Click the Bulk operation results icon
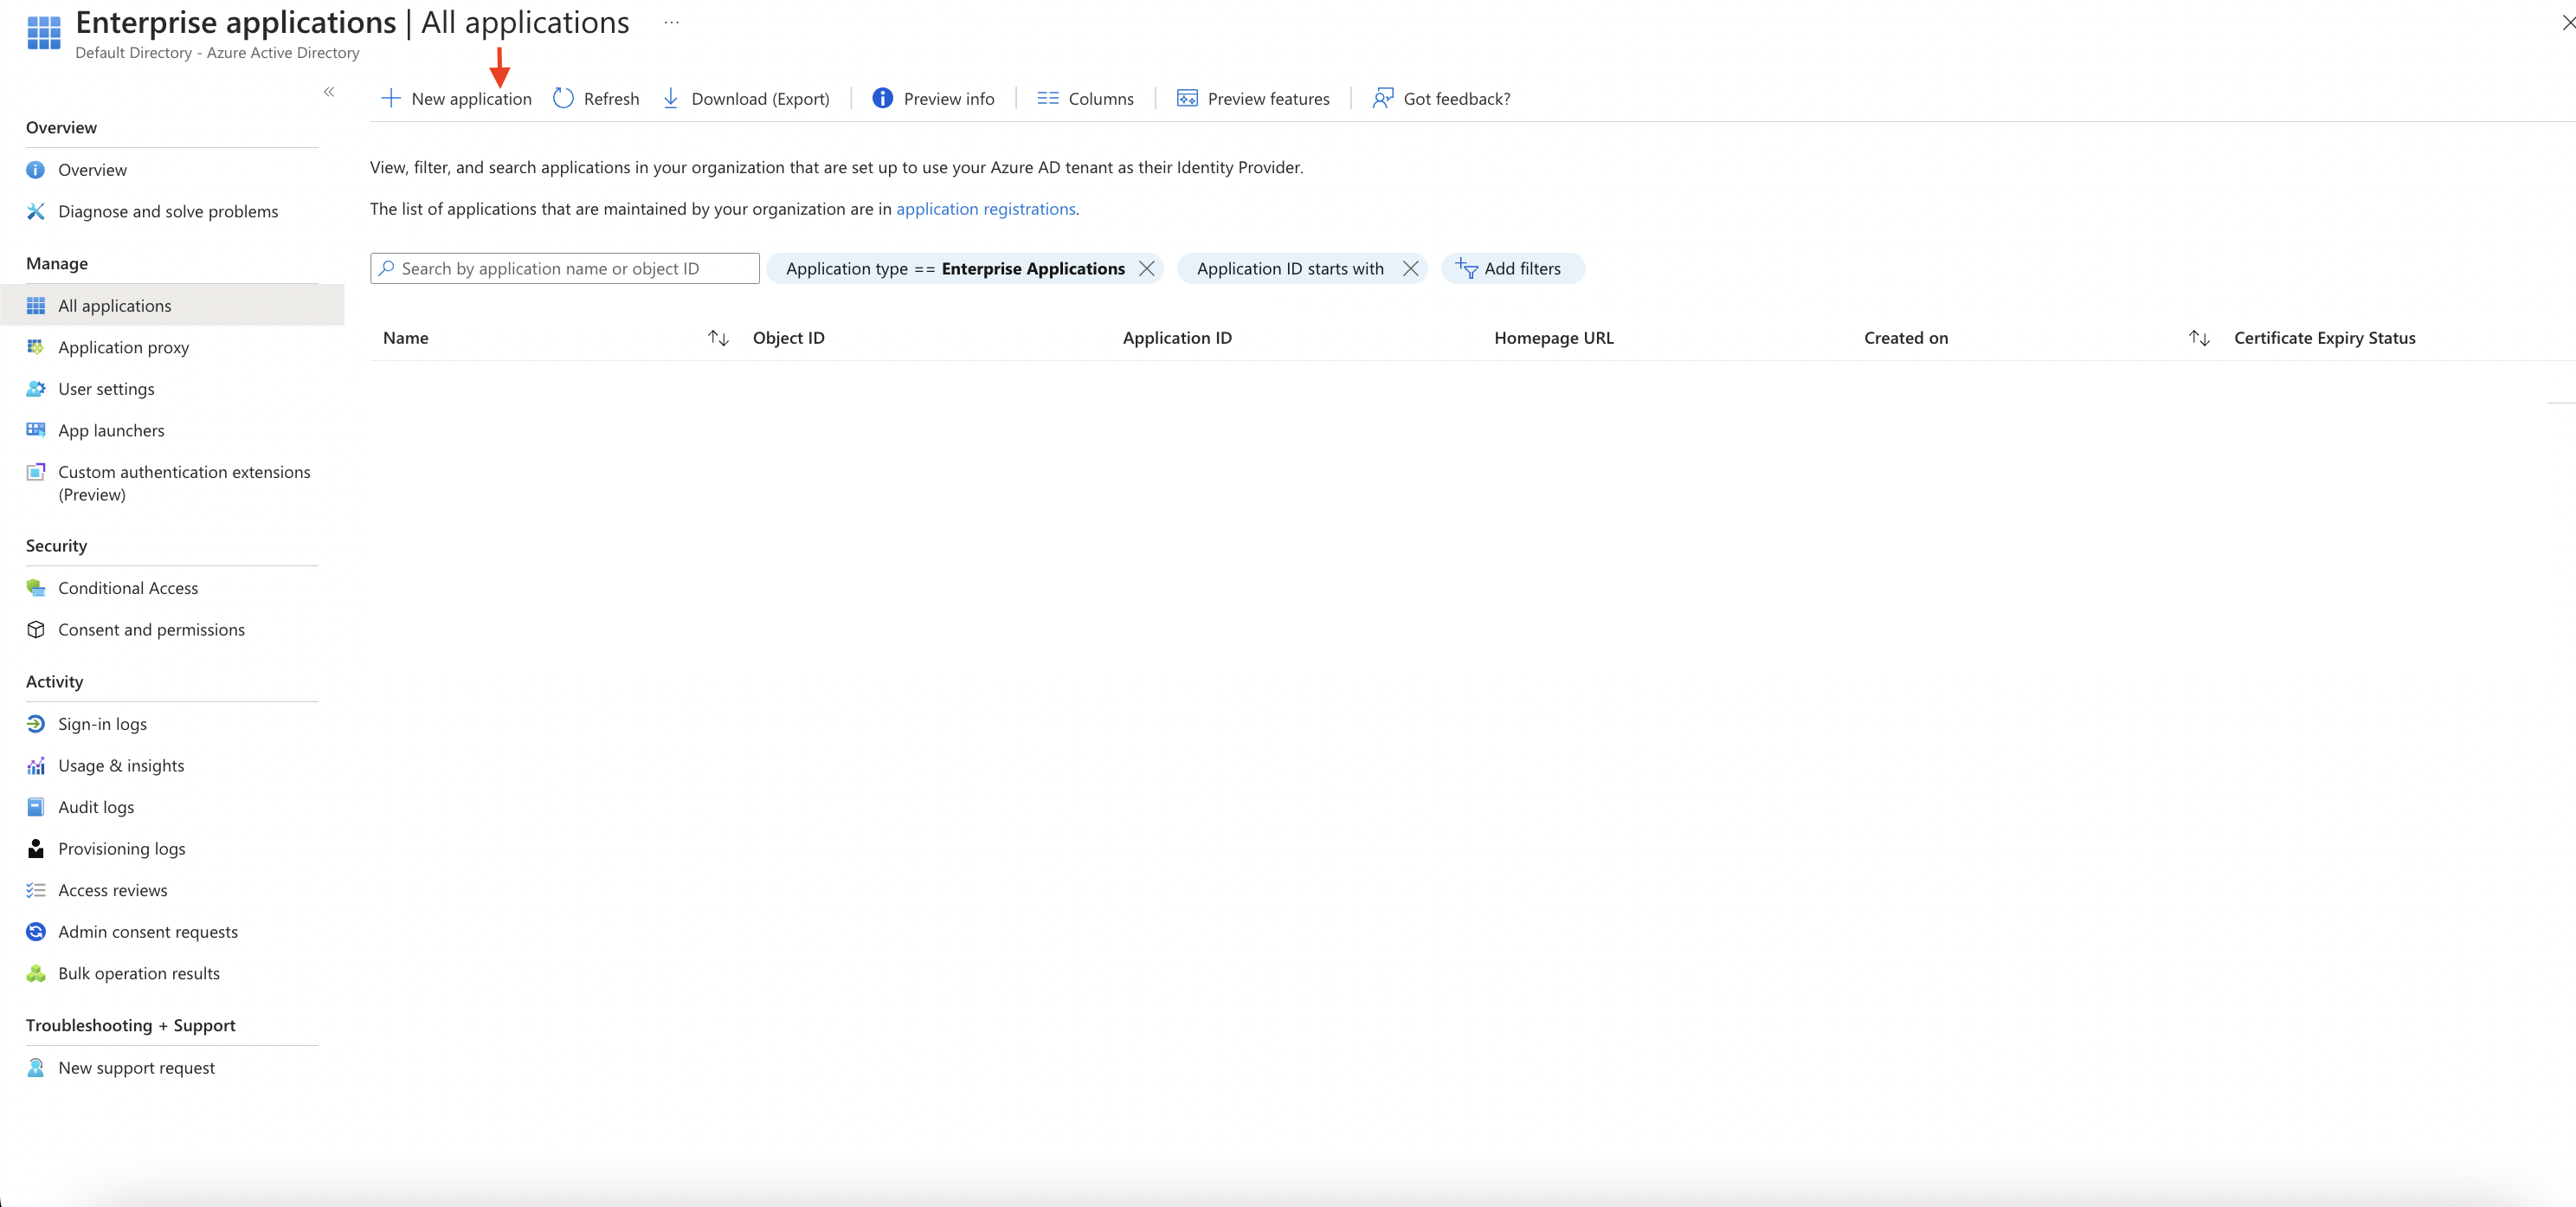Image resolution: width=2576 pixels, height=1207 pixels. click(x=36, y=973)
